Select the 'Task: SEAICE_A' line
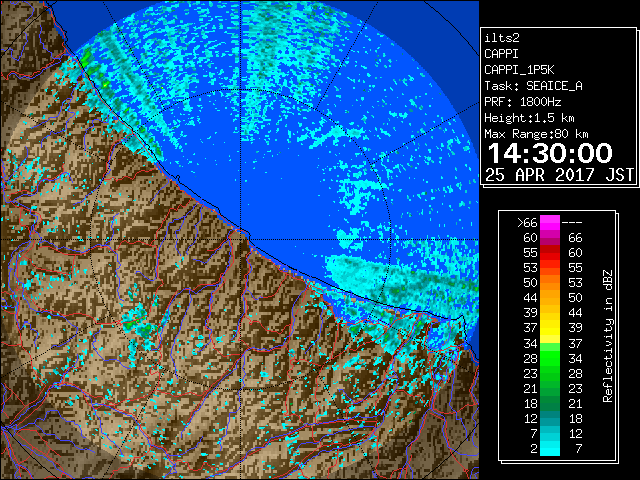The height and width of the screenshot is (480, 640). (x=533, y=86)
